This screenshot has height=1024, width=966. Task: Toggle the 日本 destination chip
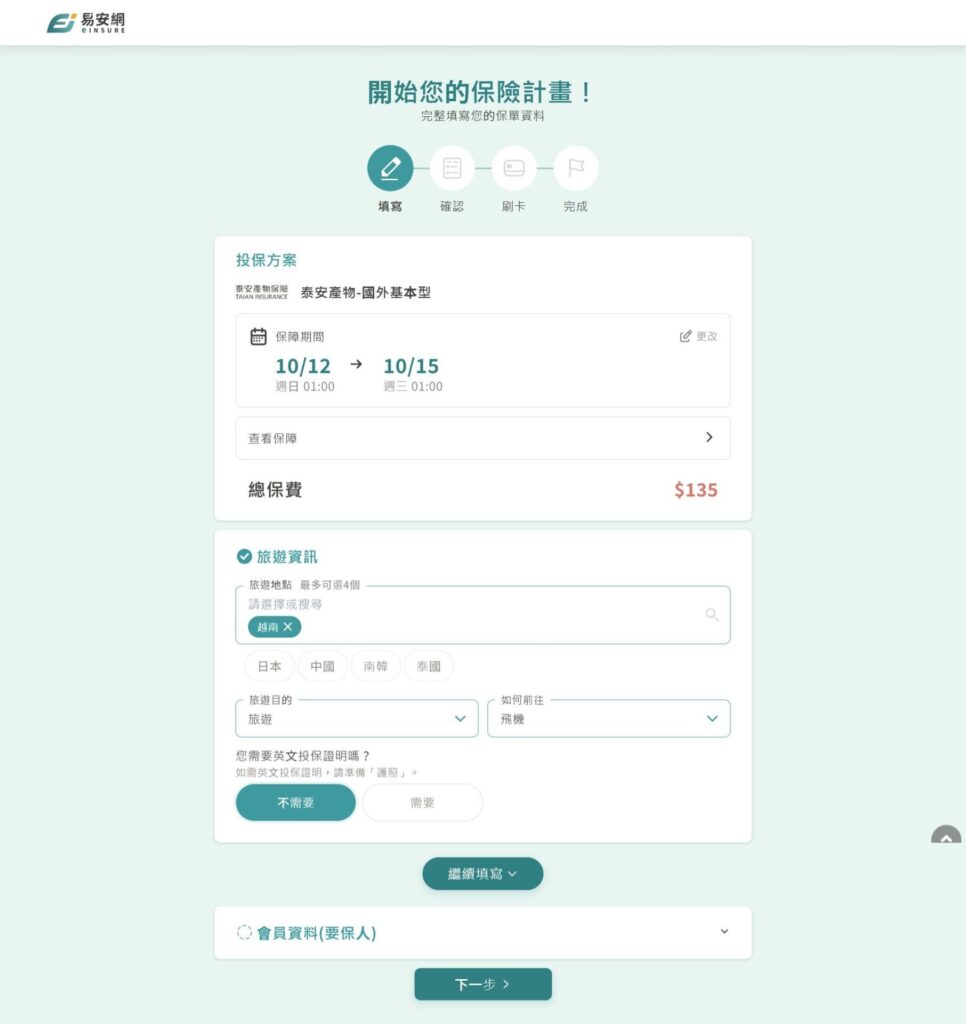(x=269, y=666)
